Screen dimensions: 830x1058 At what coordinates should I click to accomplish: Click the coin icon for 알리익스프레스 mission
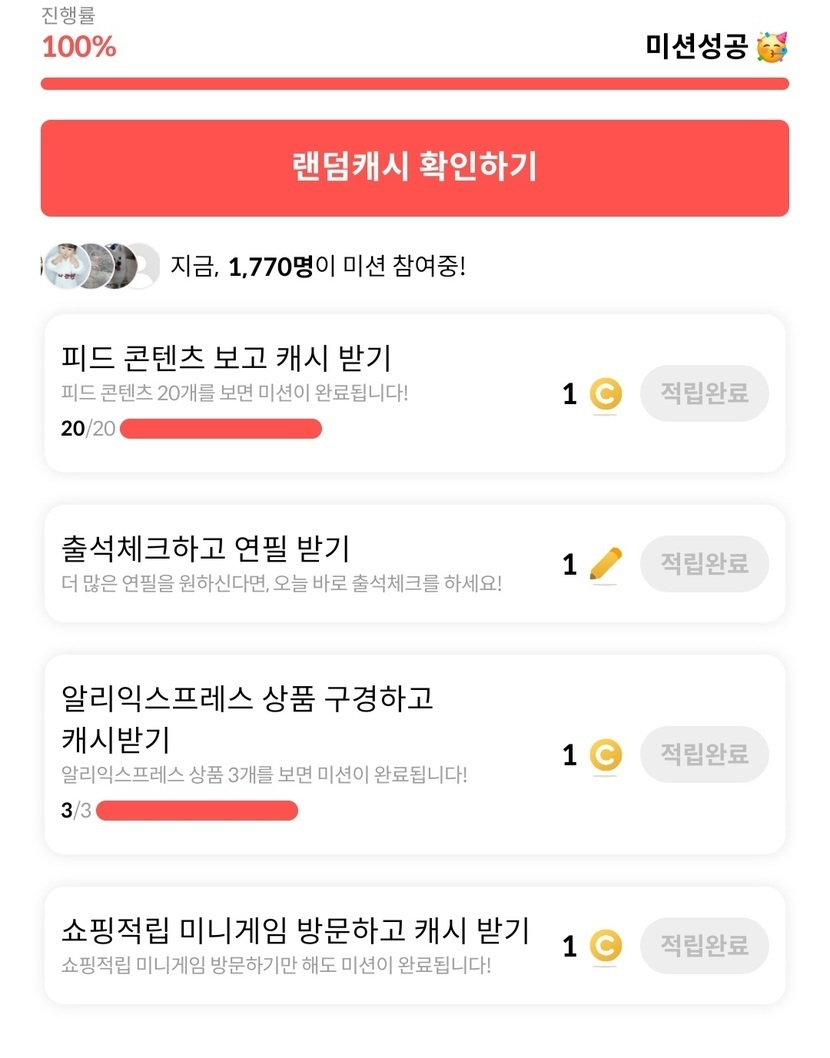[x=604, y=755]
